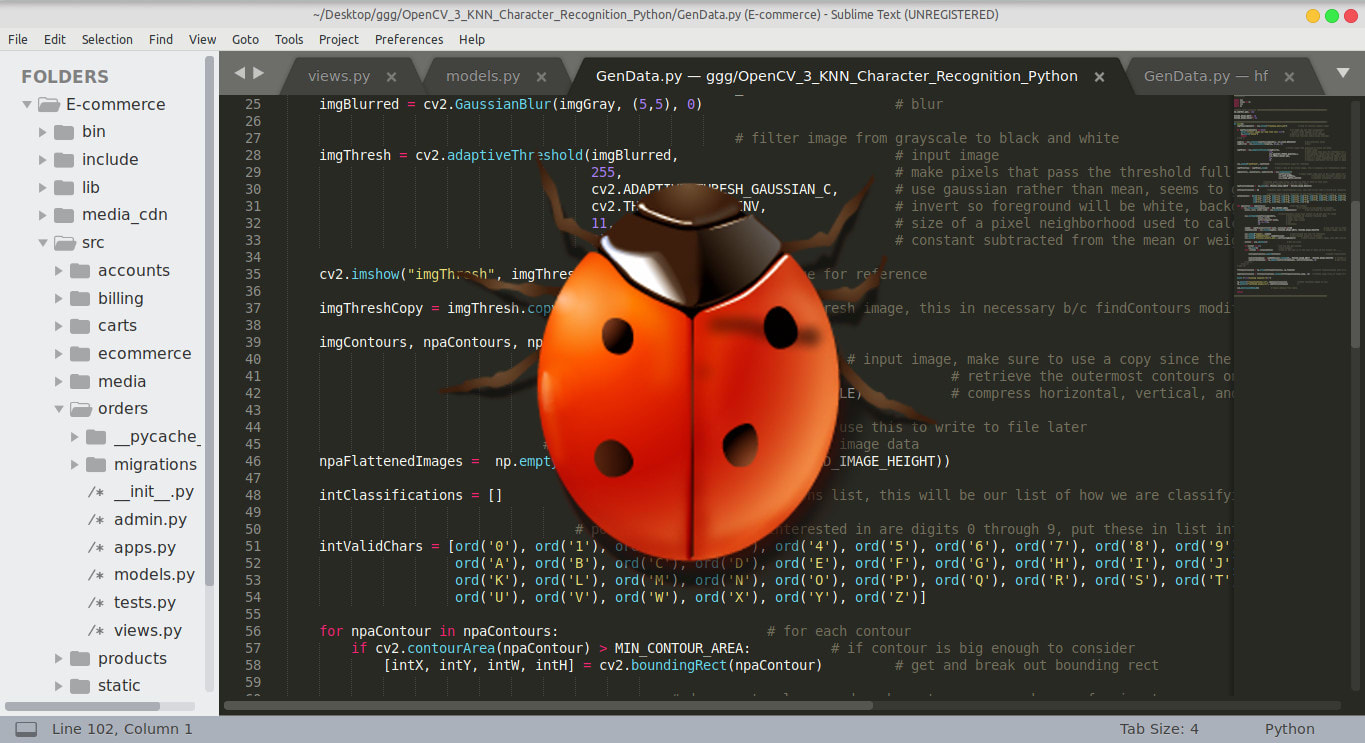The width and height of the screenshot is (1365, 743).
Task: Close the models.py tab
Action: click(541, 77)
